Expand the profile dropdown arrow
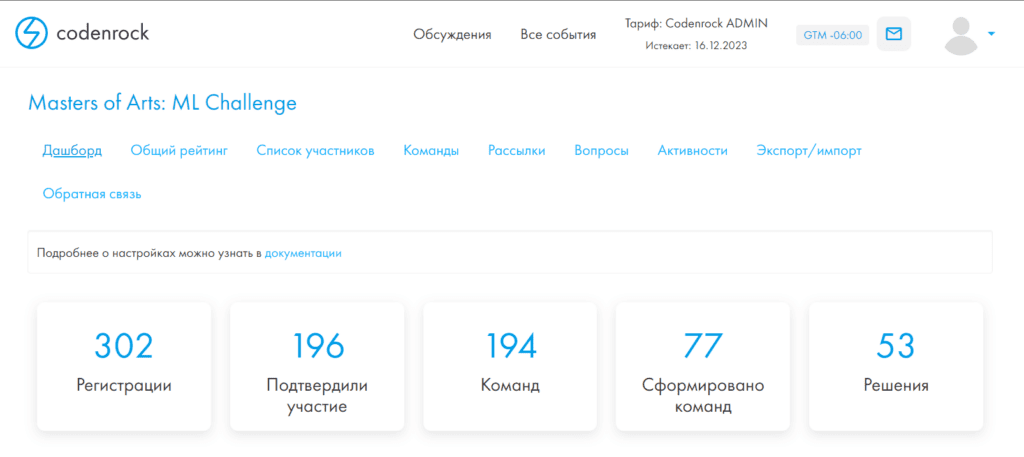The height and width of the screenshot is (457, 1024). coord(991,33)
